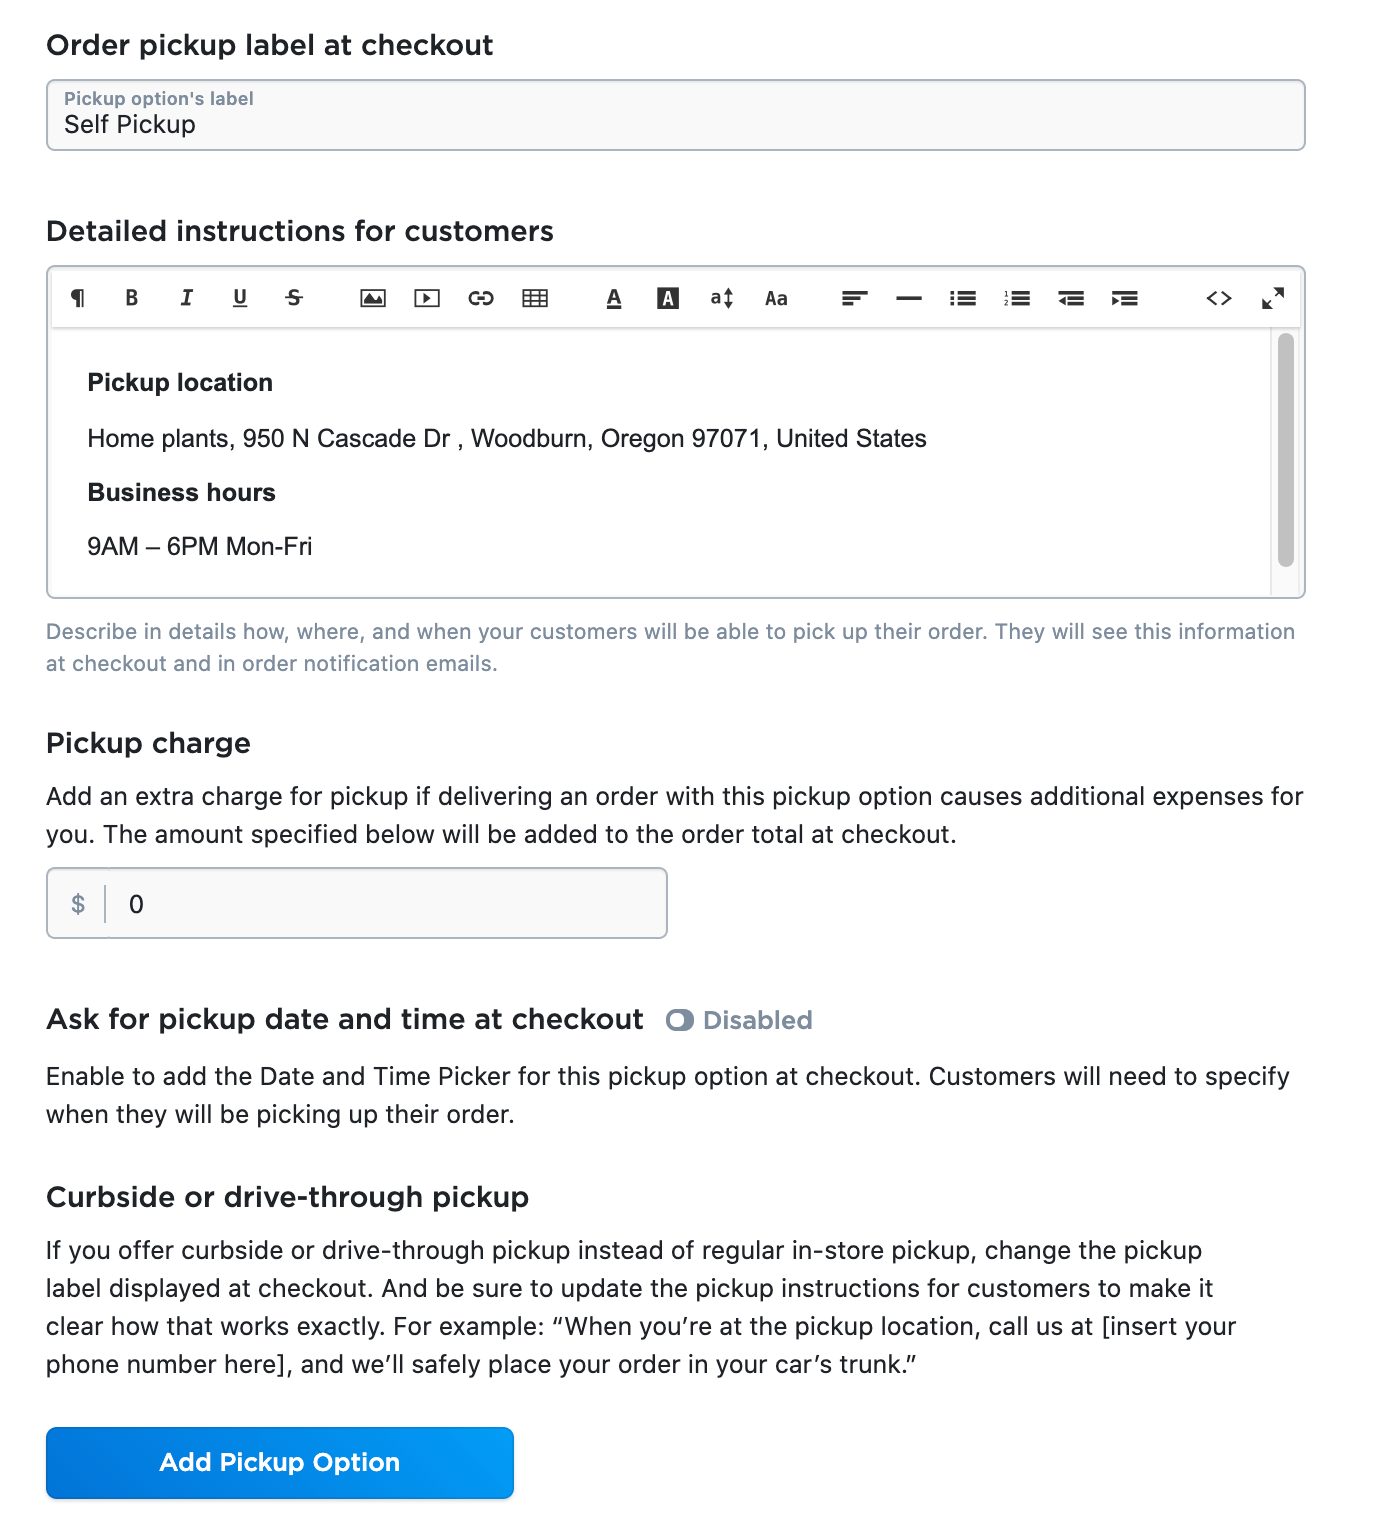Open the text color picker
1374x1530 pixels.
point(614,298)
